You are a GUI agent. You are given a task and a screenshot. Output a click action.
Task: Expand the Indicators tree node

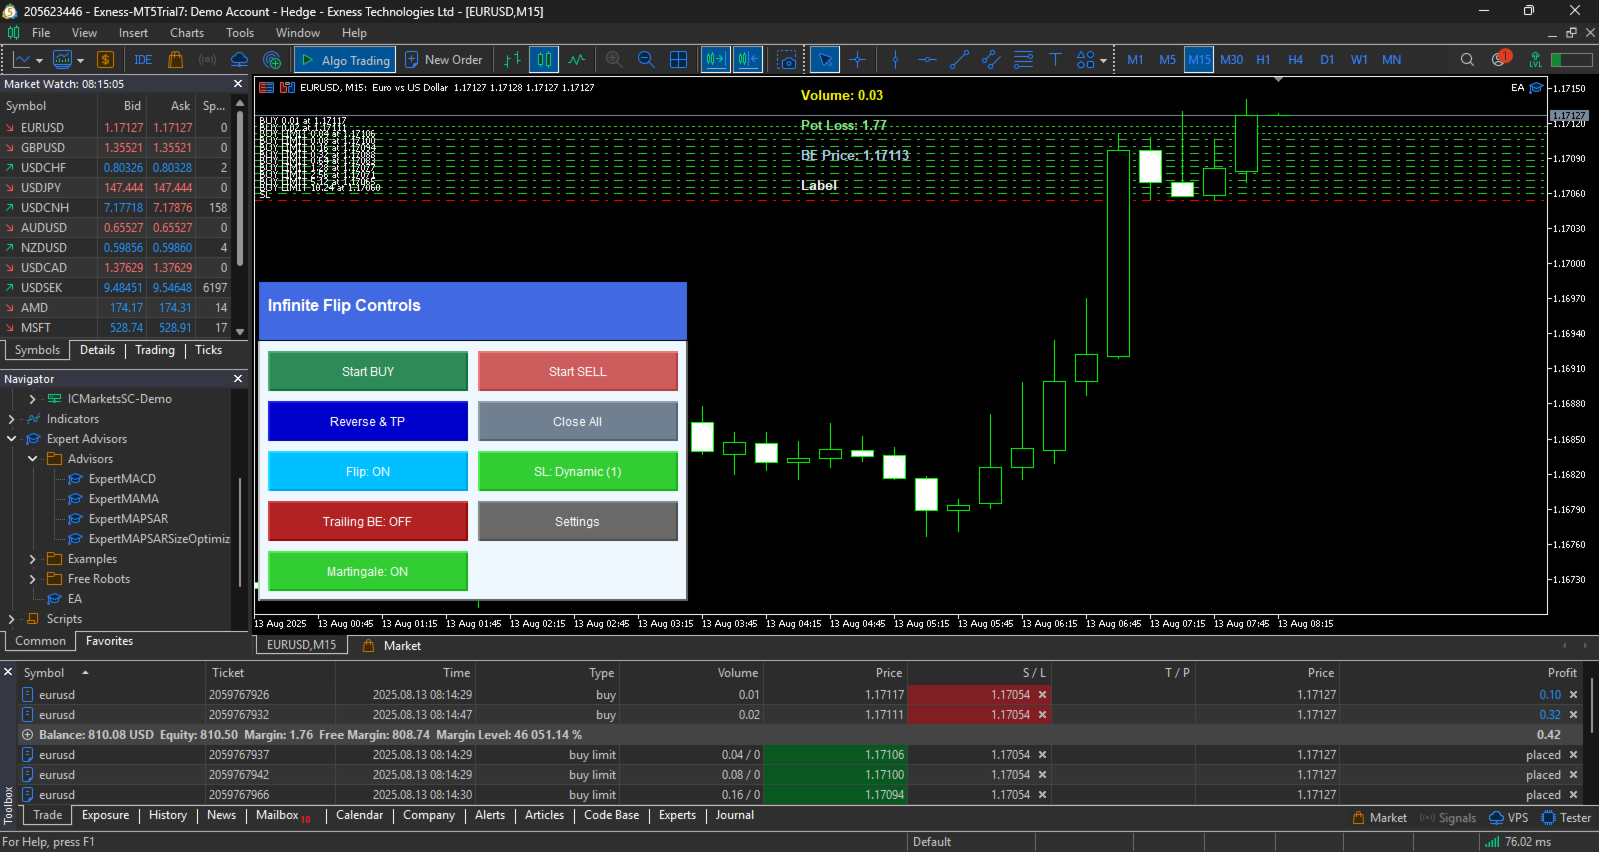[x=11, y=419]
